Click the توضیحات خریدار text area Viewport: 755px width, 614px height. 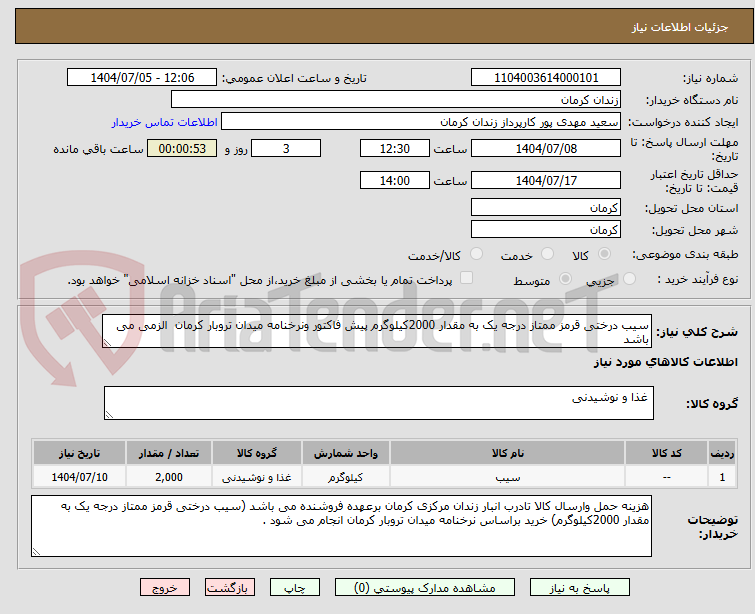[x=341, y=526]
